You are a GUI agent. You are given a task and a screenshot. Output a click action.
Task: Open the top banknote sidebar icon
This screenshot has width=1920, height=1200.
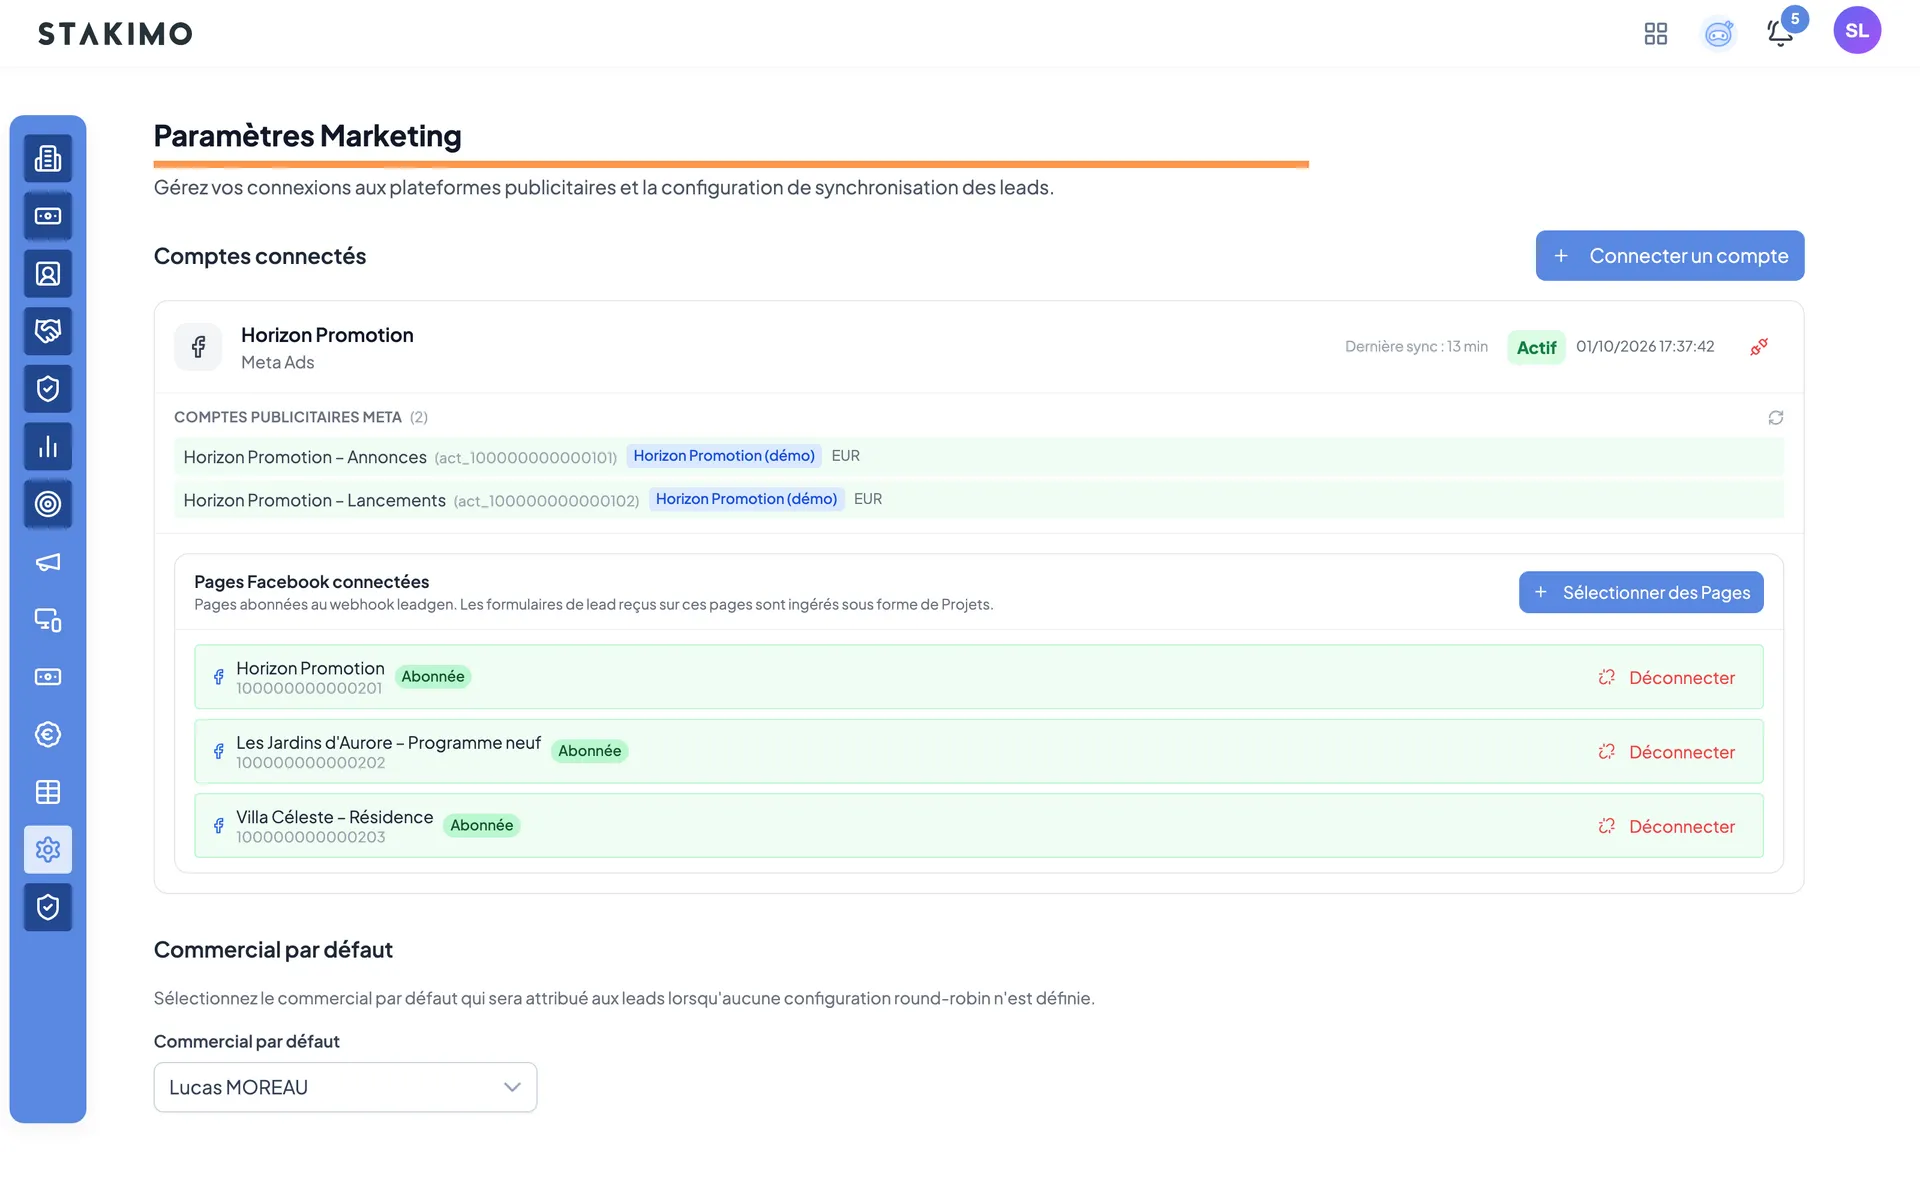pos(48,216)
